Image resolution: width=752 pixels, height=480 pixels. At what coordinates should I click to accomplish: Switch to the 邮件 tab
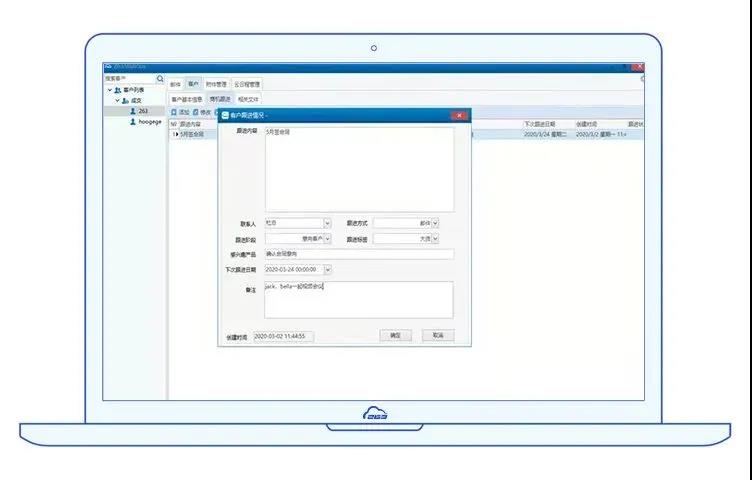coord(175,85)
